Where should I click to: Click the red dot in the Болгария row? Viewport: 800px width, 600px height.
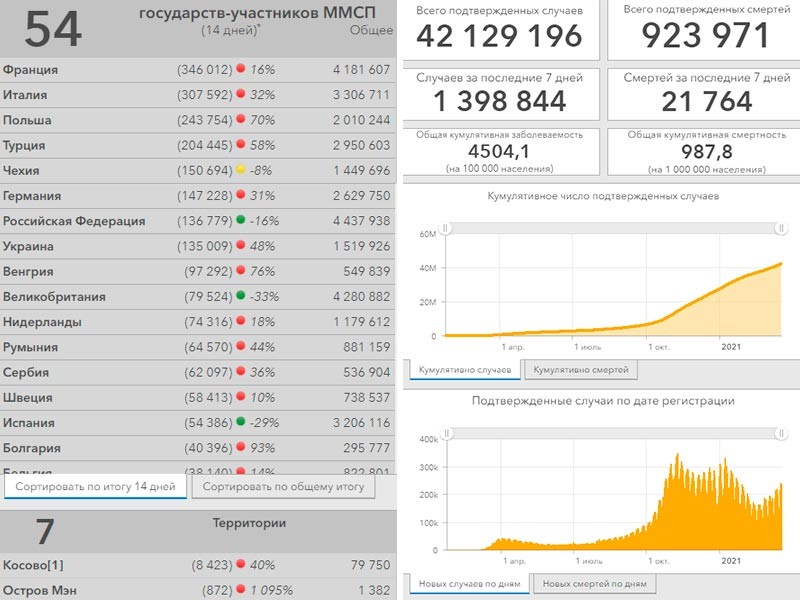pos(241,448)
